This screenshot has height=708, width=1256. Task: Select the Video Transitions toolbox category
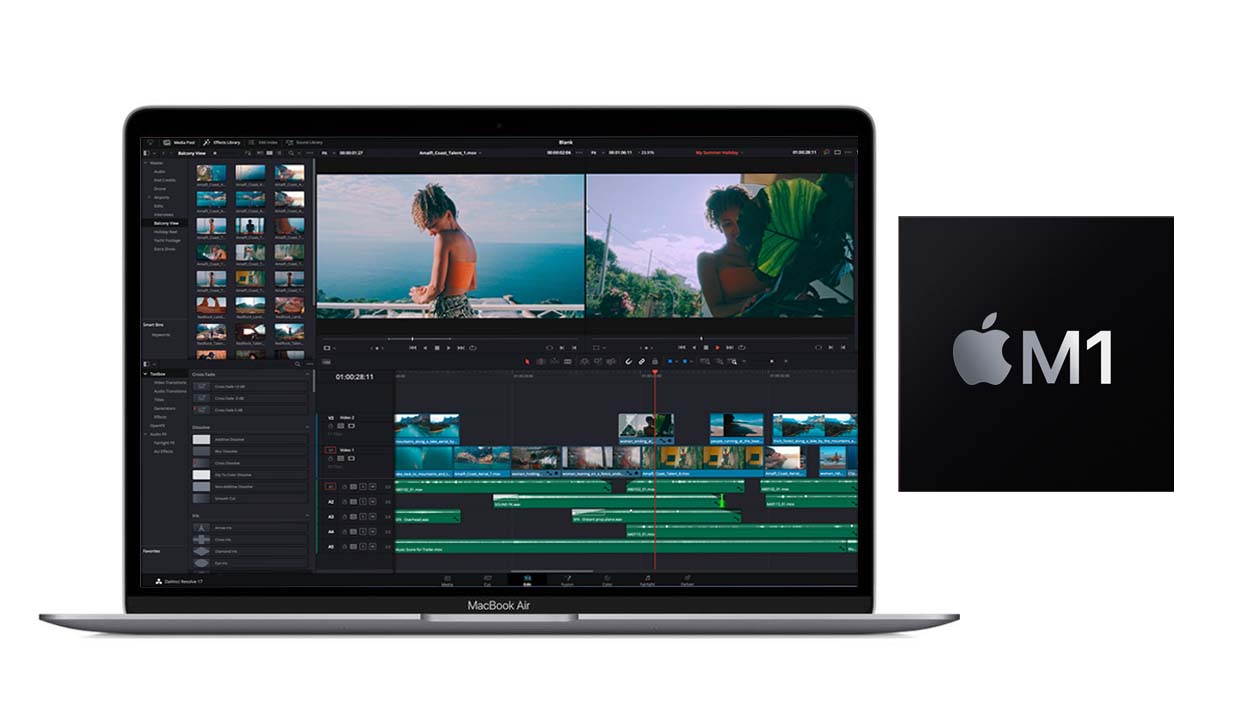[170, 382]
